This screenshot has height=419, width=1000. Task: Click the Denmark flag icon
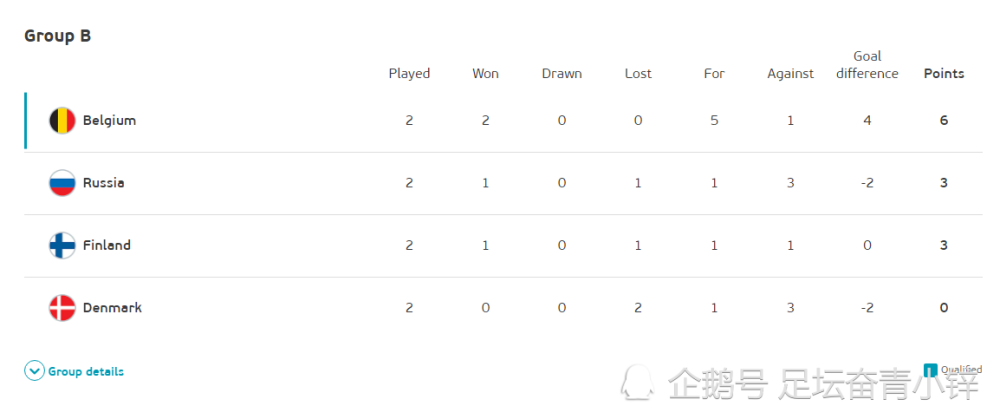pyautogui.click(x=62, y=308)
